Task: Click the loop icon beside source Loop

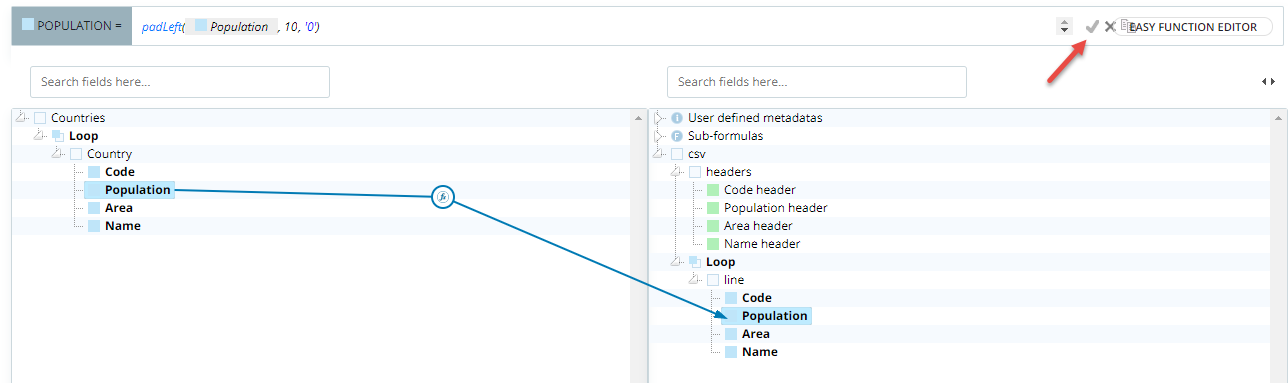Action: click(58, 136)
